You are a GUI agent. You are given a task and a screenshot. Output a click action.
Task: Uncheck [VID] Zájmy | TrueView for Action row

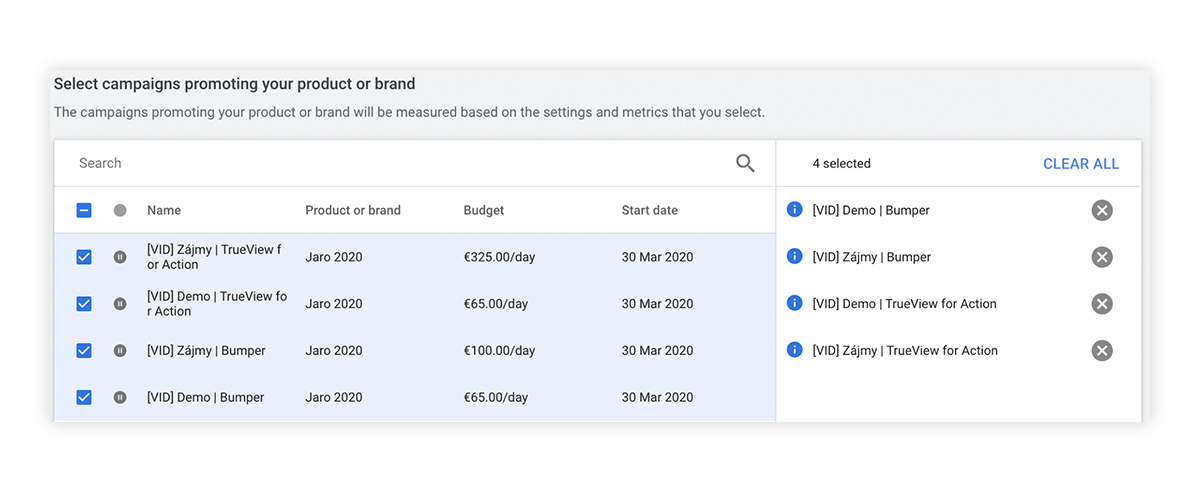pyautogui.click(x=84, y=257)
